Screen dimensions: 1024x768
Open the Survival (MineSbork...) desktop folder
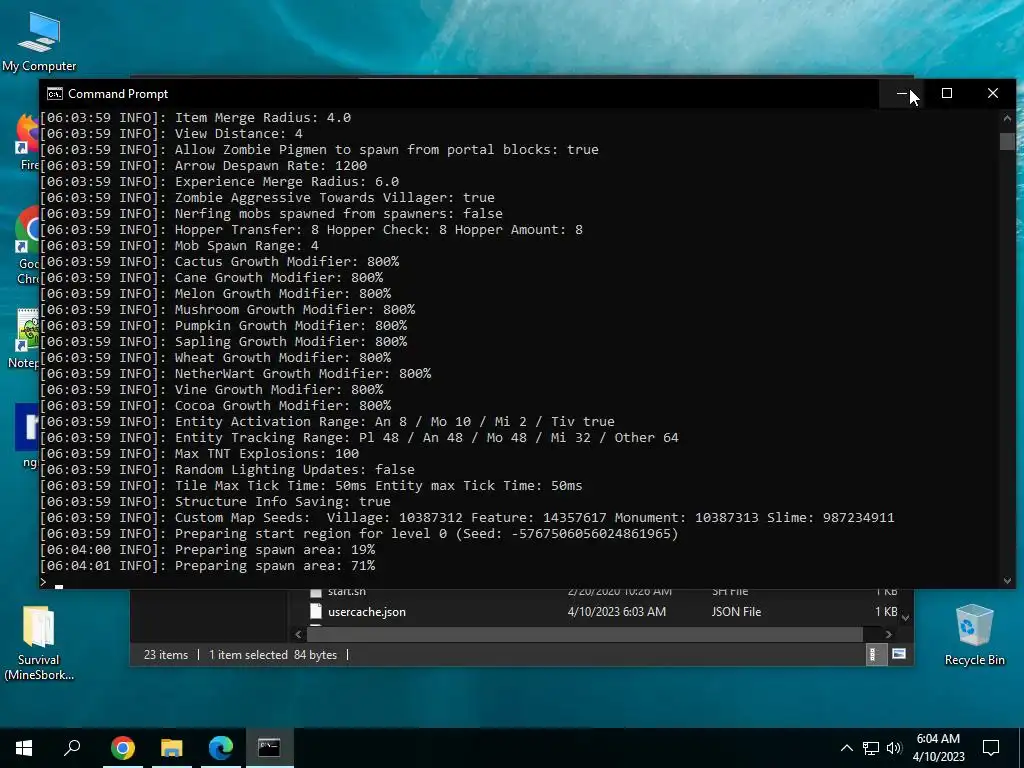(x=39, y=643)
